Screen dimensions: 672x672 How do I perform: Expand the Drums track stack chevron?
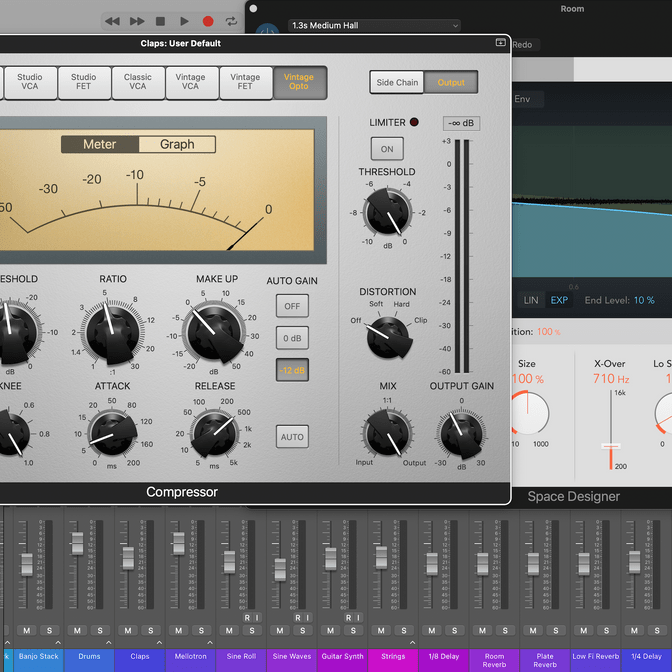pyautogui.click(x=108, y=642)
